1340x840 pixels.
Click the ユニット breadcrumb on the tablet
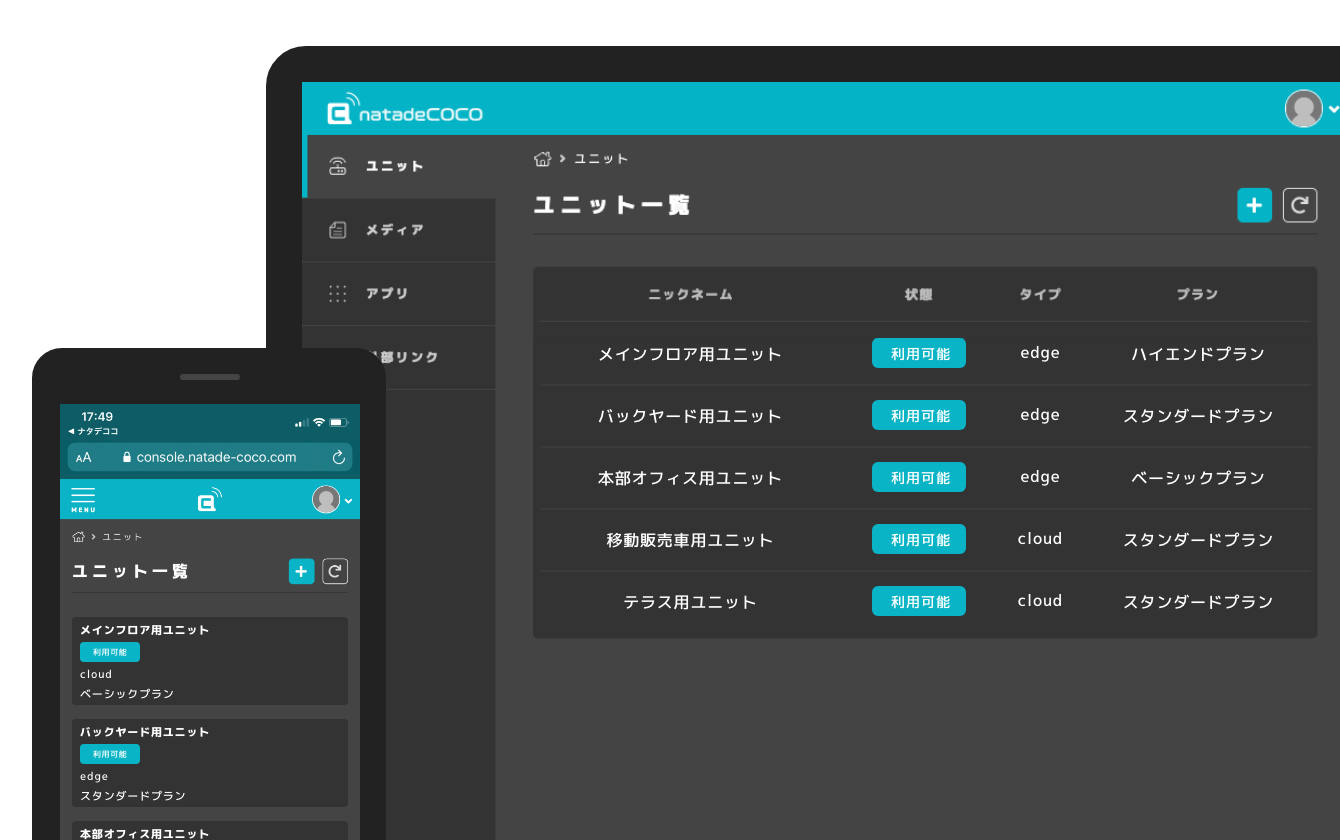pyautogui.click(x=601, y=159)
